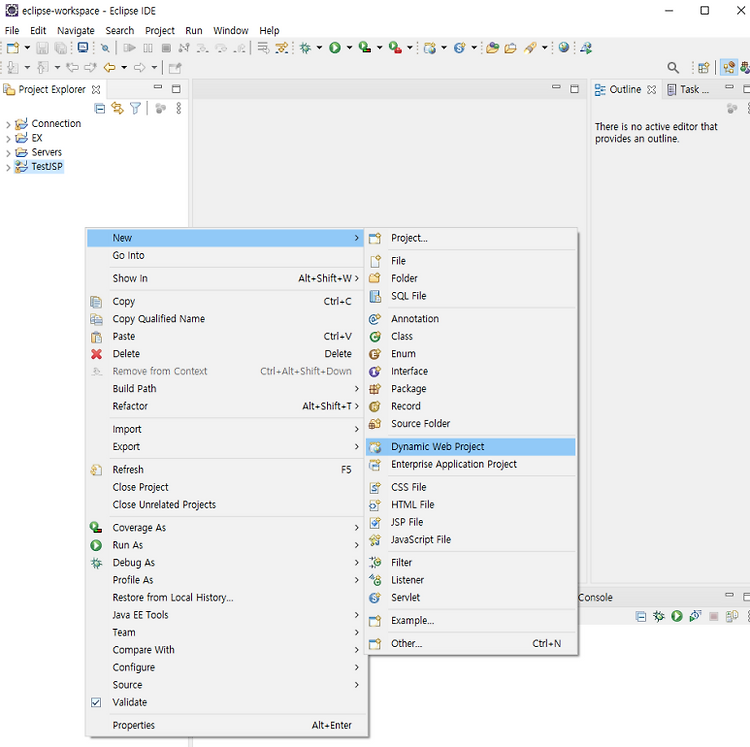Select the TestJSP project in tree
This screenshot has height=747, width=750.
(x=47, y=167)
